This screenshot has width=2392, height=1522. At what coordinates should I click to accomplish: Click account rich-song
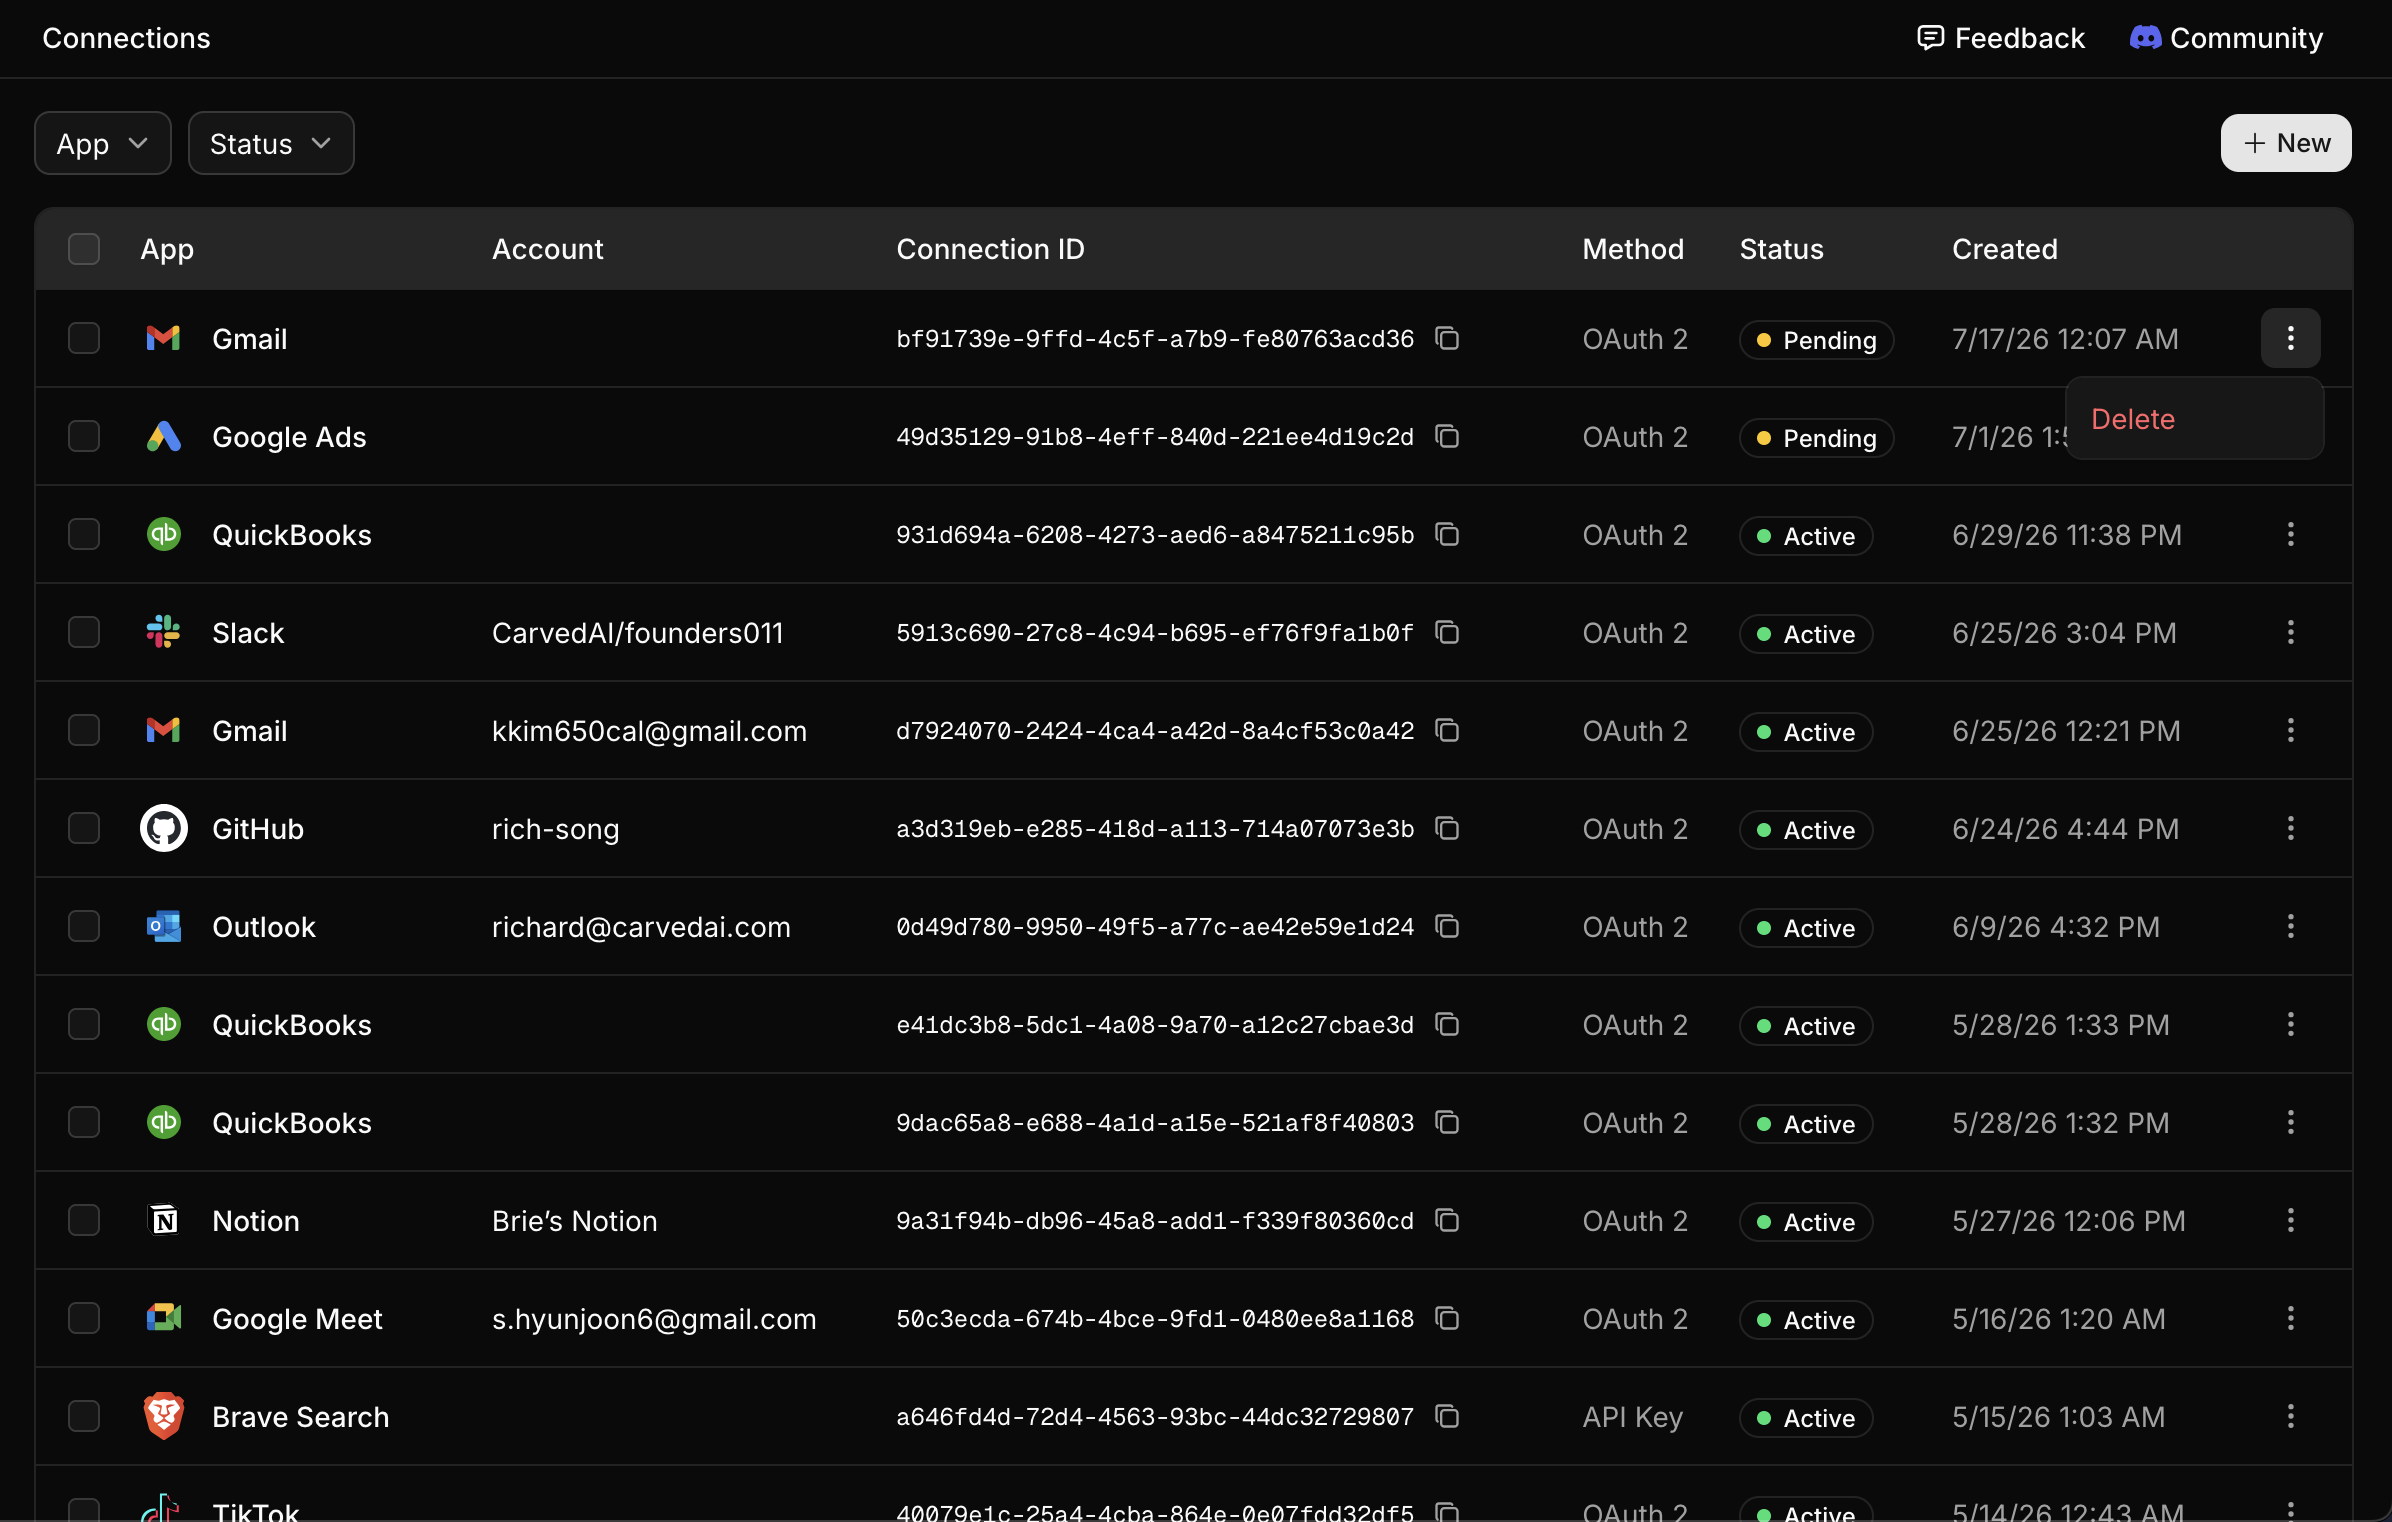click(555, 829)
